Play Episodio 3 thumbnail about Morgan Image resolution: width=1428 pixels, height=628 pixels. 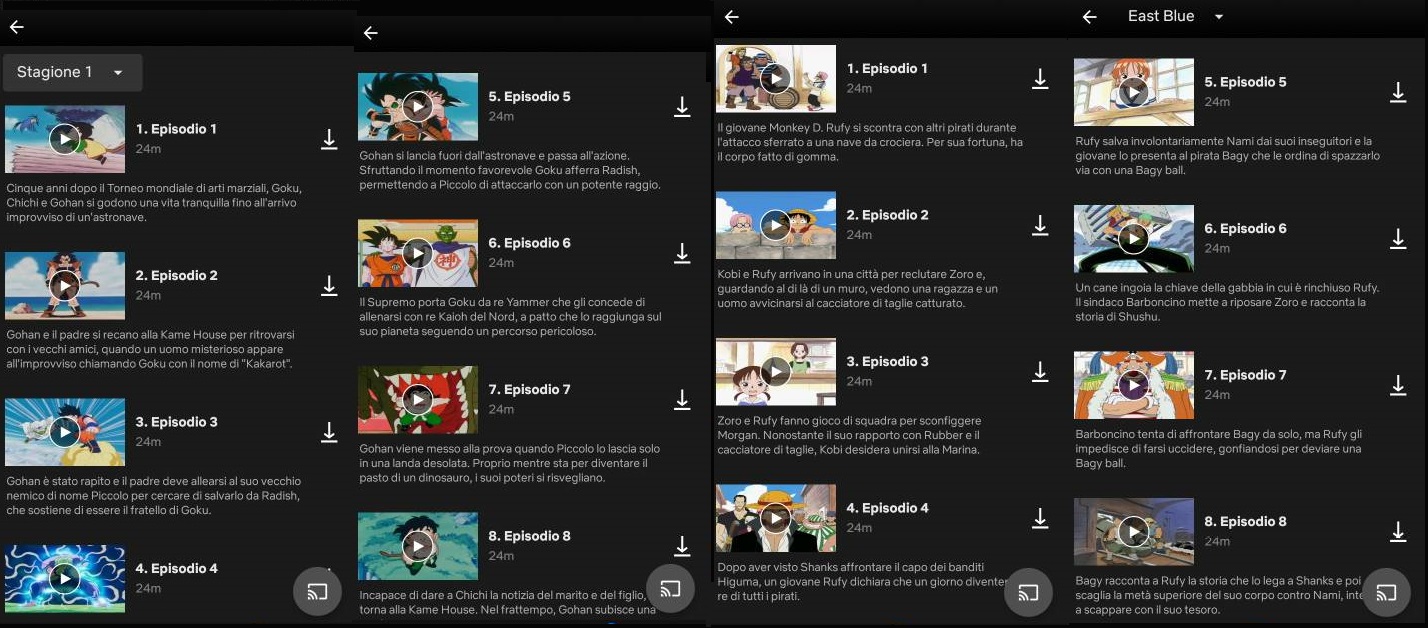(776, 372)
